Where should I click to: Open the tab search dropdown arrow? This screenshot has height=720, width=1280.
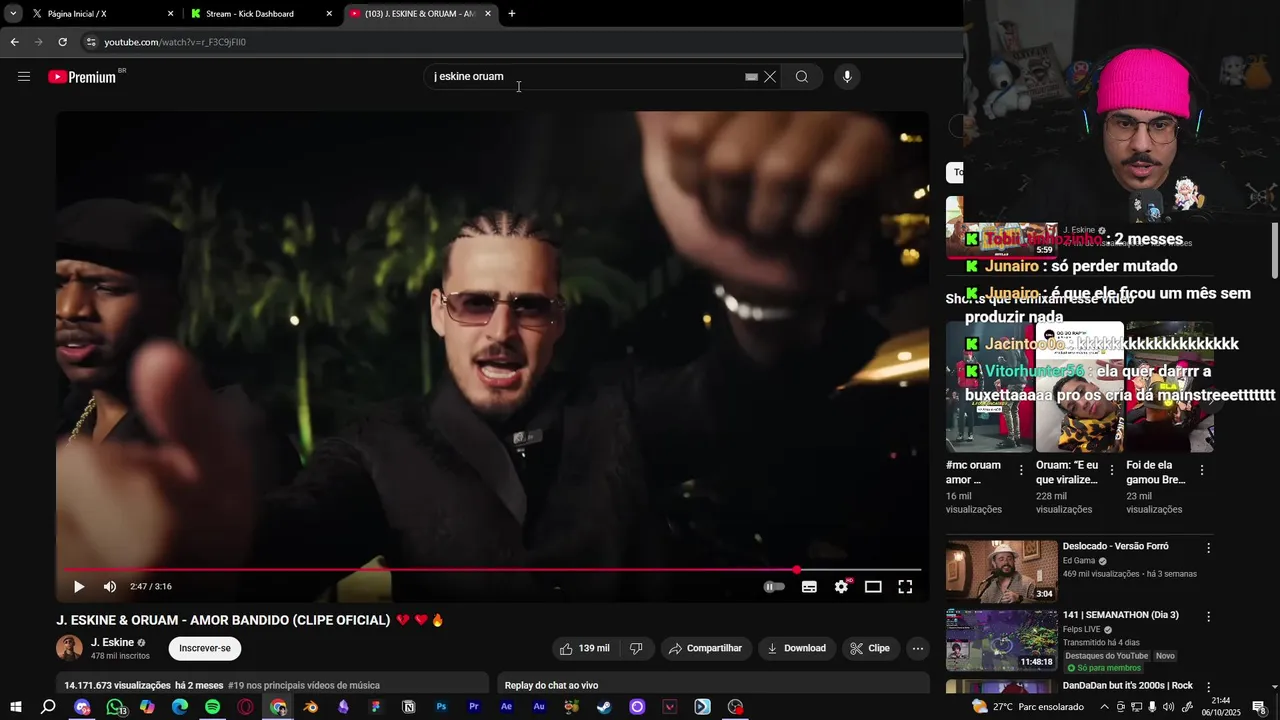[13, 14]
